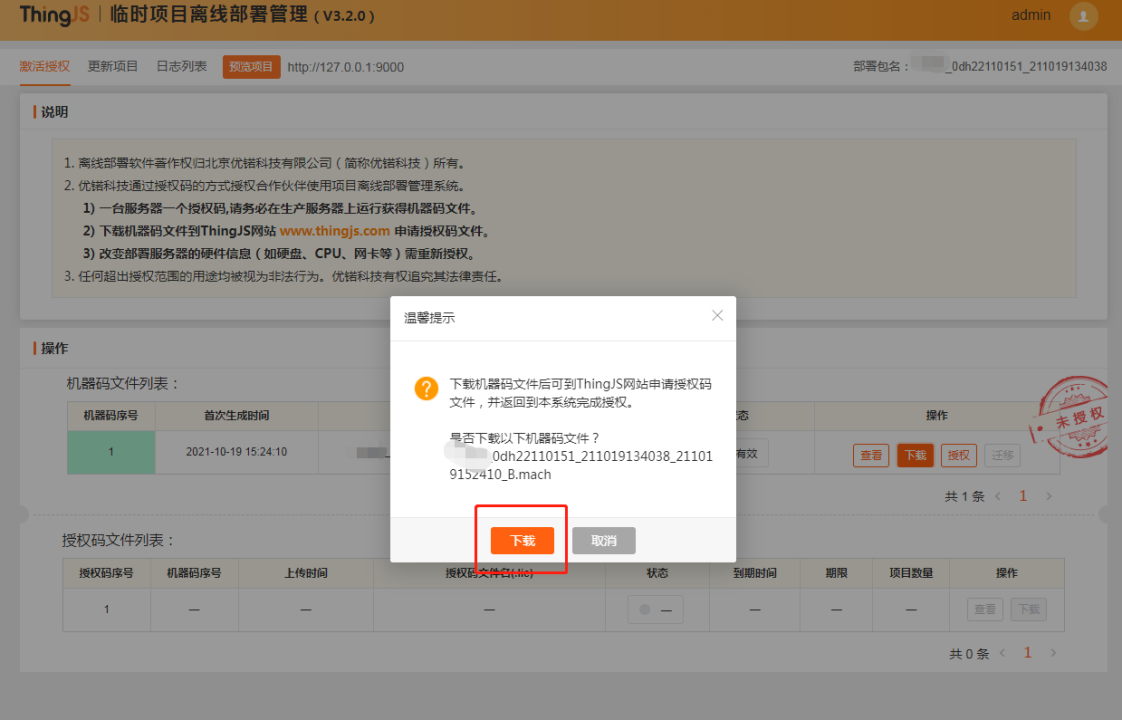The height and width of the screenshot is (720, 1122).
Task: Click the next-page arrow under machine code list
Action: click(x=1048, y=495)
